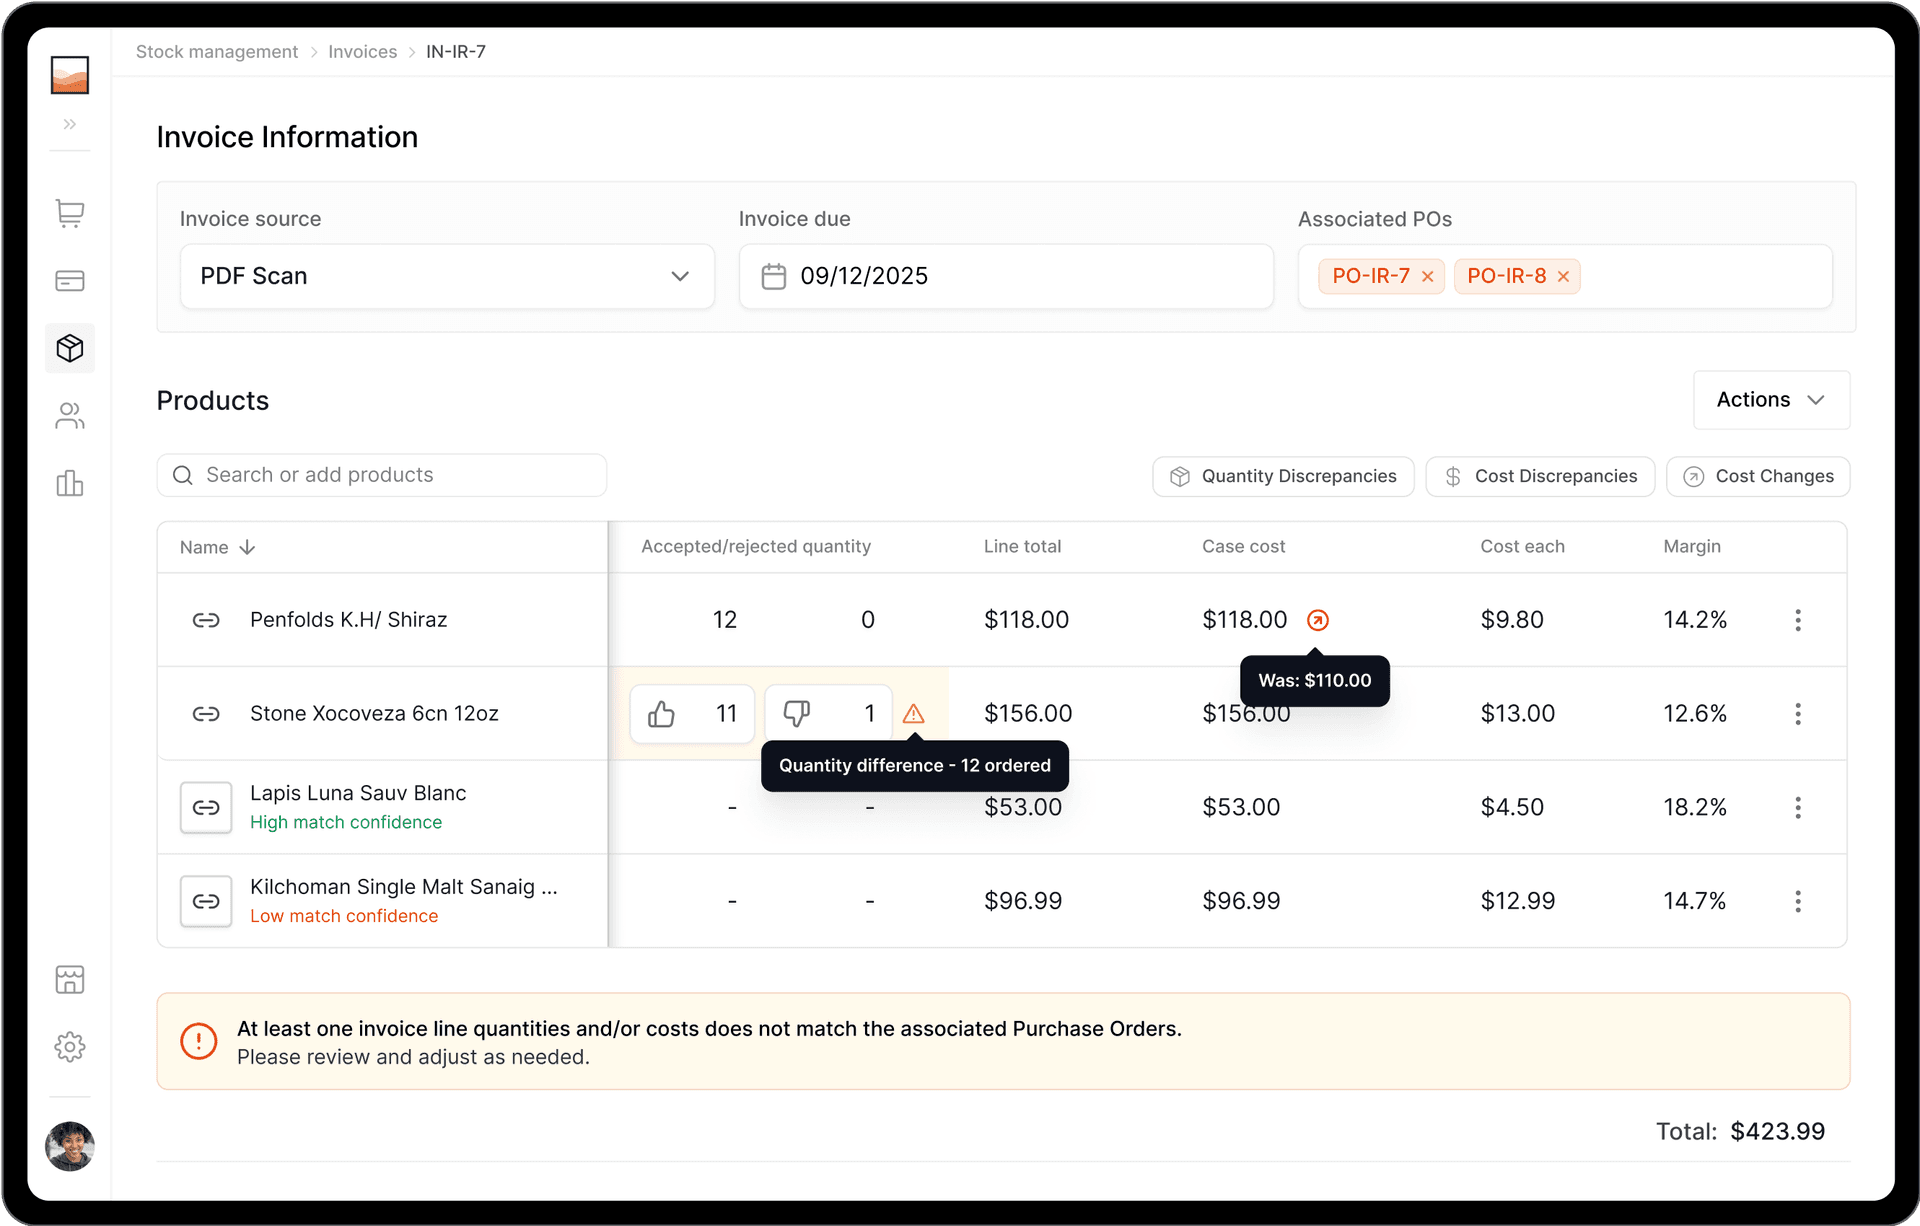This screenshot has height=1226, width=1920.
Task: Toggle Quantity Discrepancies filter
Action: pyautogui.click(x=1283, y=476)
